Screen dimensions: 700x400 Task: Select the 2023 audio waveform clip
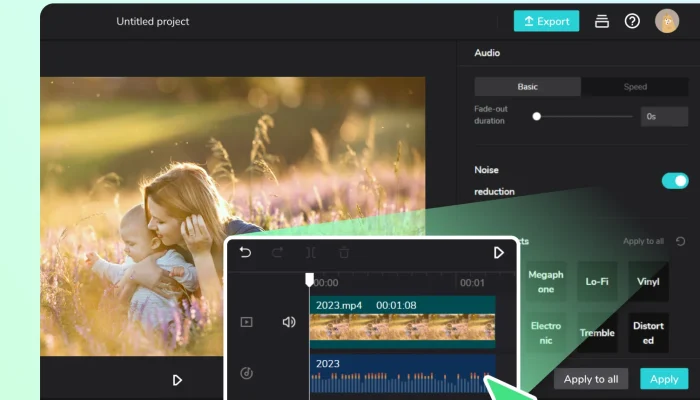402,374
